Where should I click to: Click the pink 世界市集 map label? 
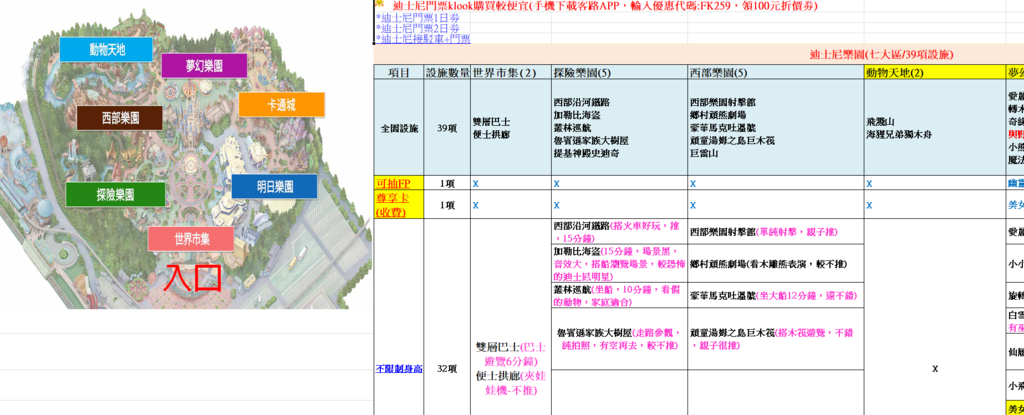click(x=191, y=239)
